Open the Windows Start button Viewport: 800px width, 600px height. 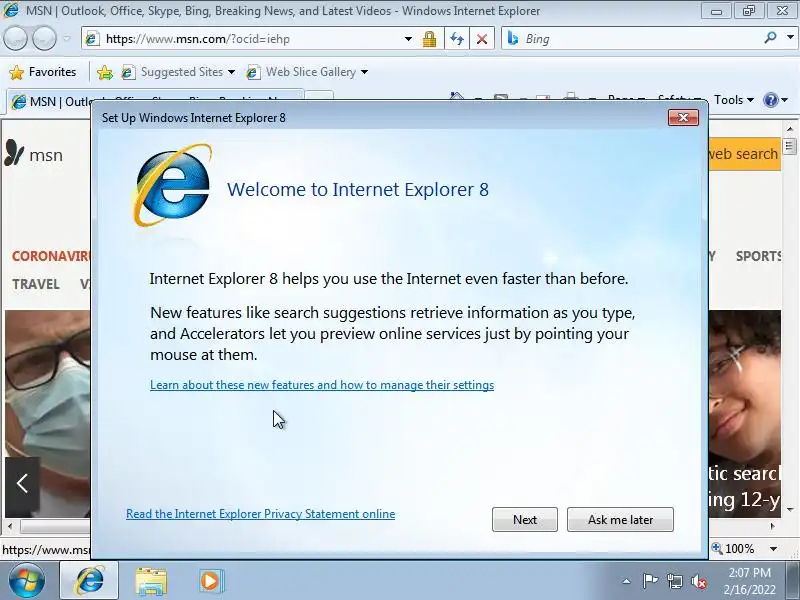(x=26, y=581)
